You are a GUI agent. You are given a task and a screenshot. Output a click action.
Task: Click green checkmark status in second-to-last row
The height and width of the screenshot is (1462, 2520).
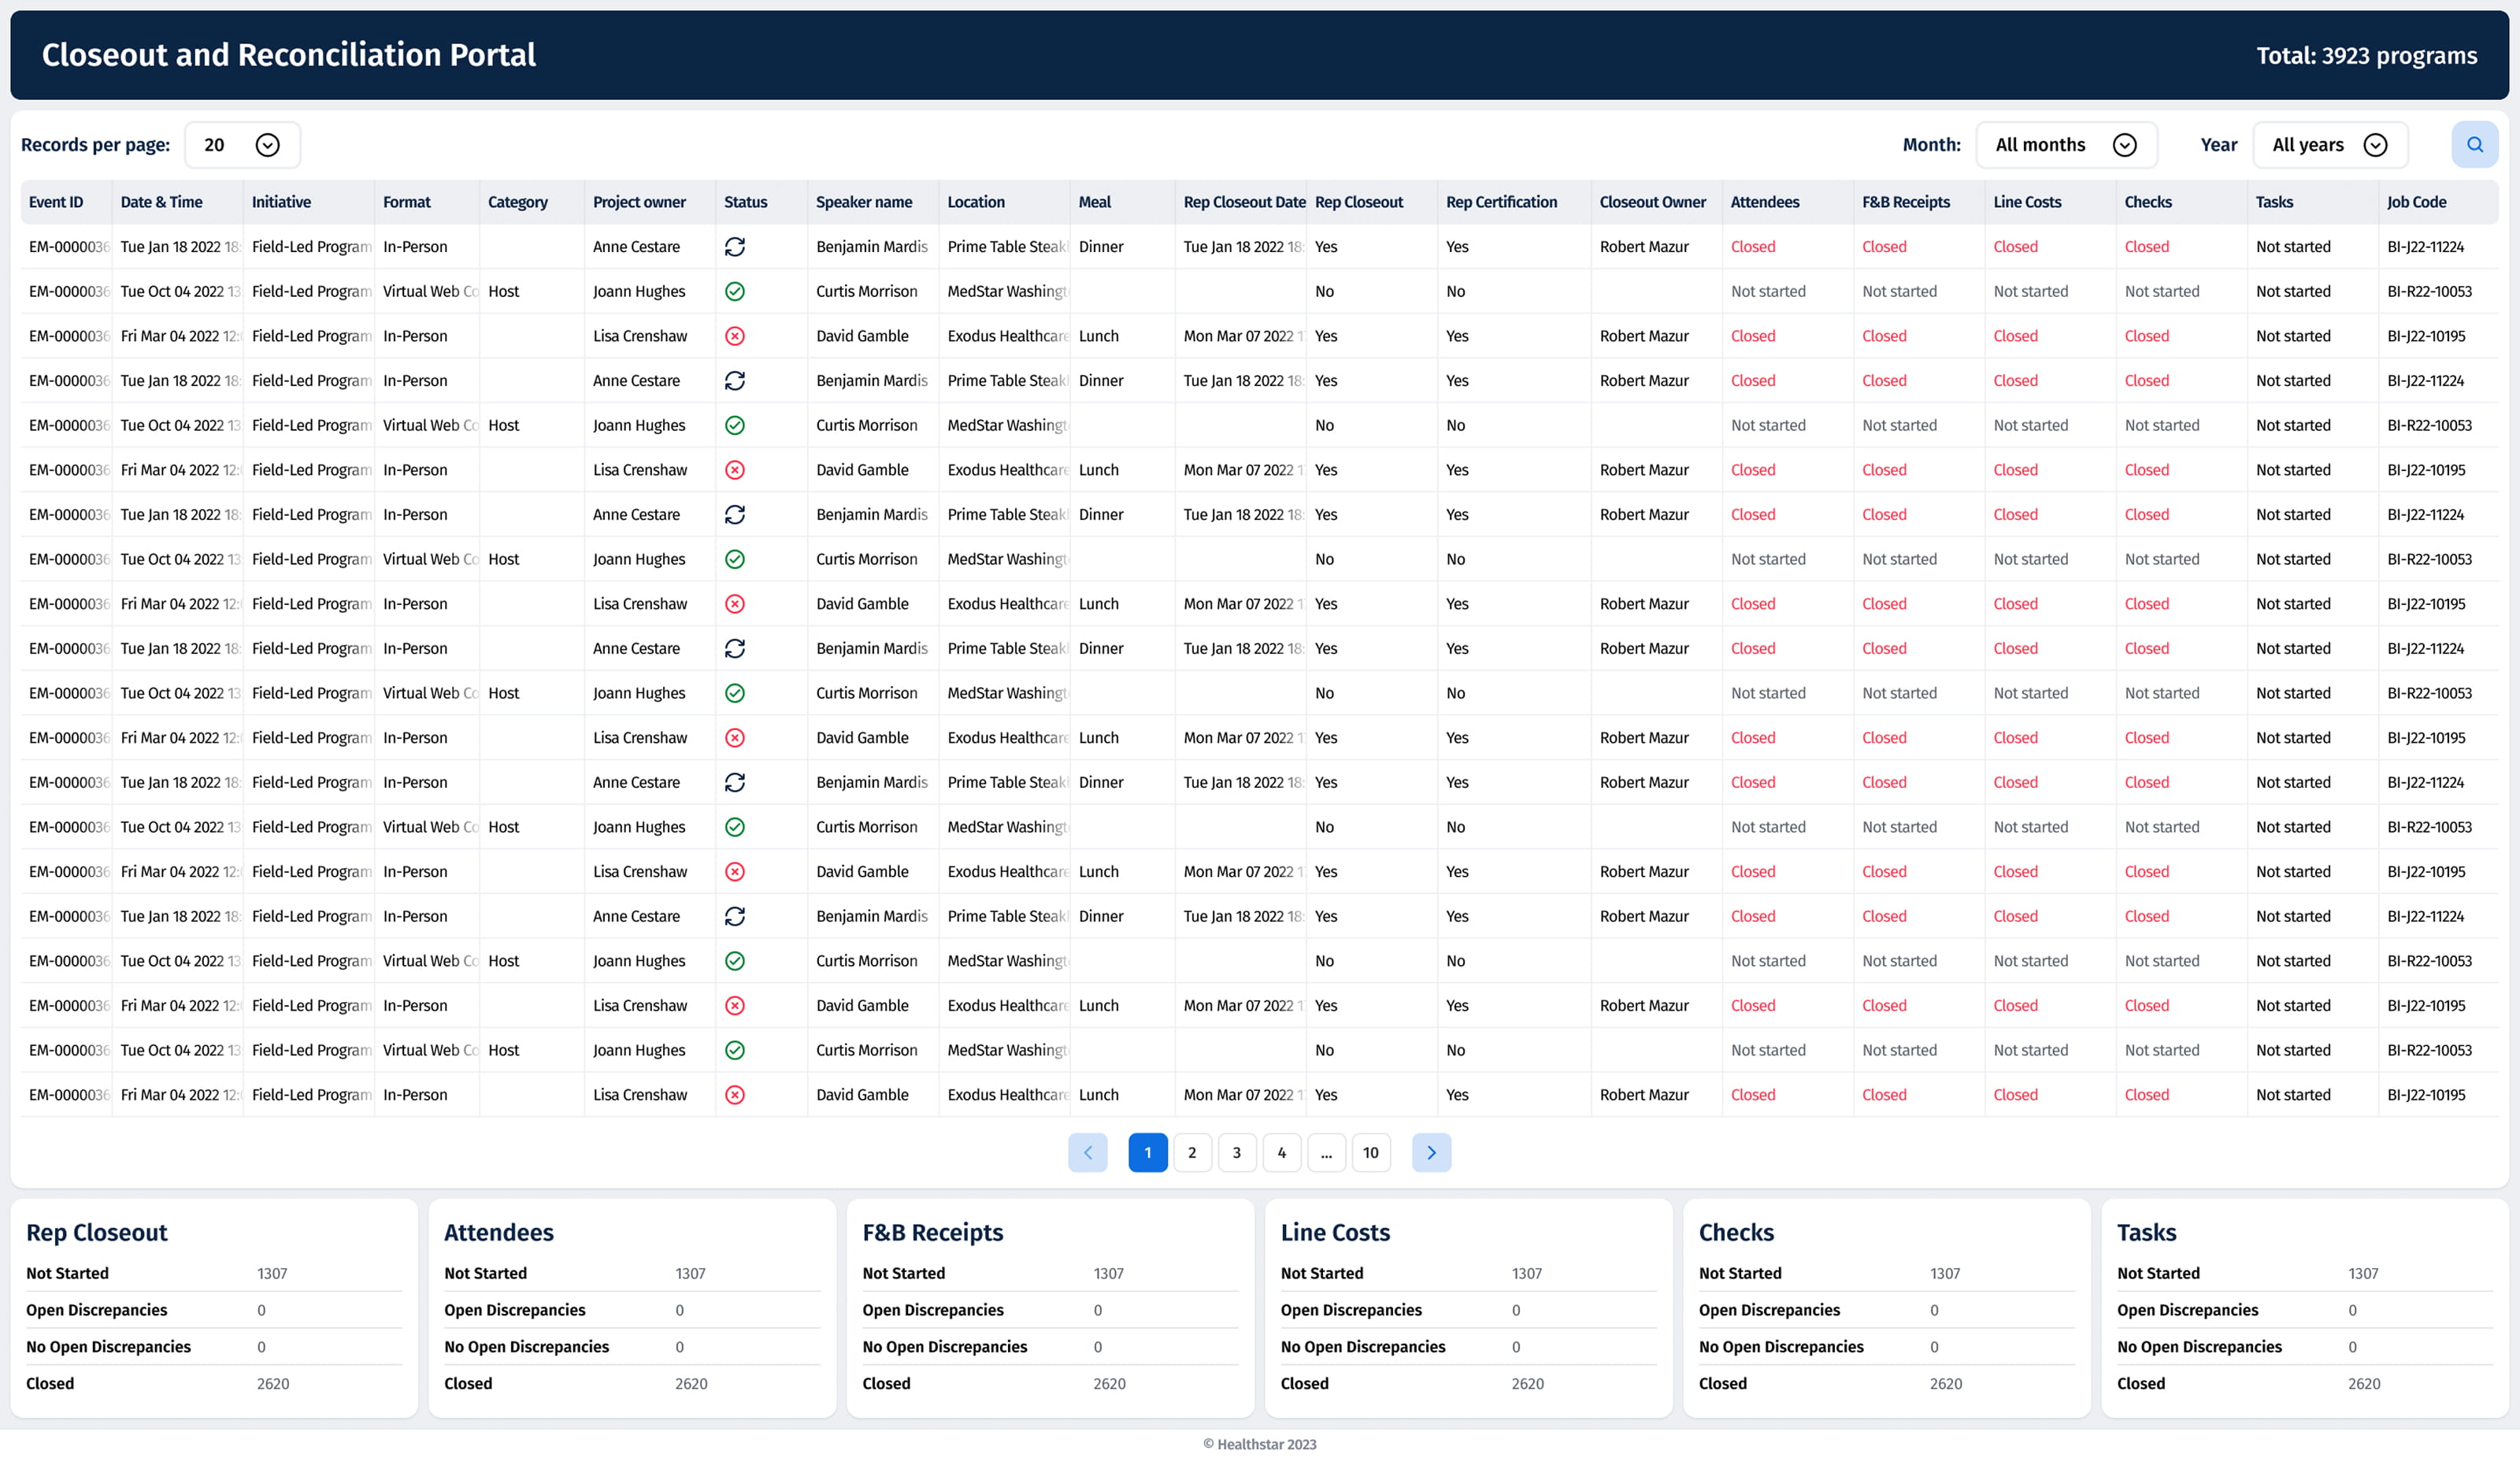[x=735, y=1050]
